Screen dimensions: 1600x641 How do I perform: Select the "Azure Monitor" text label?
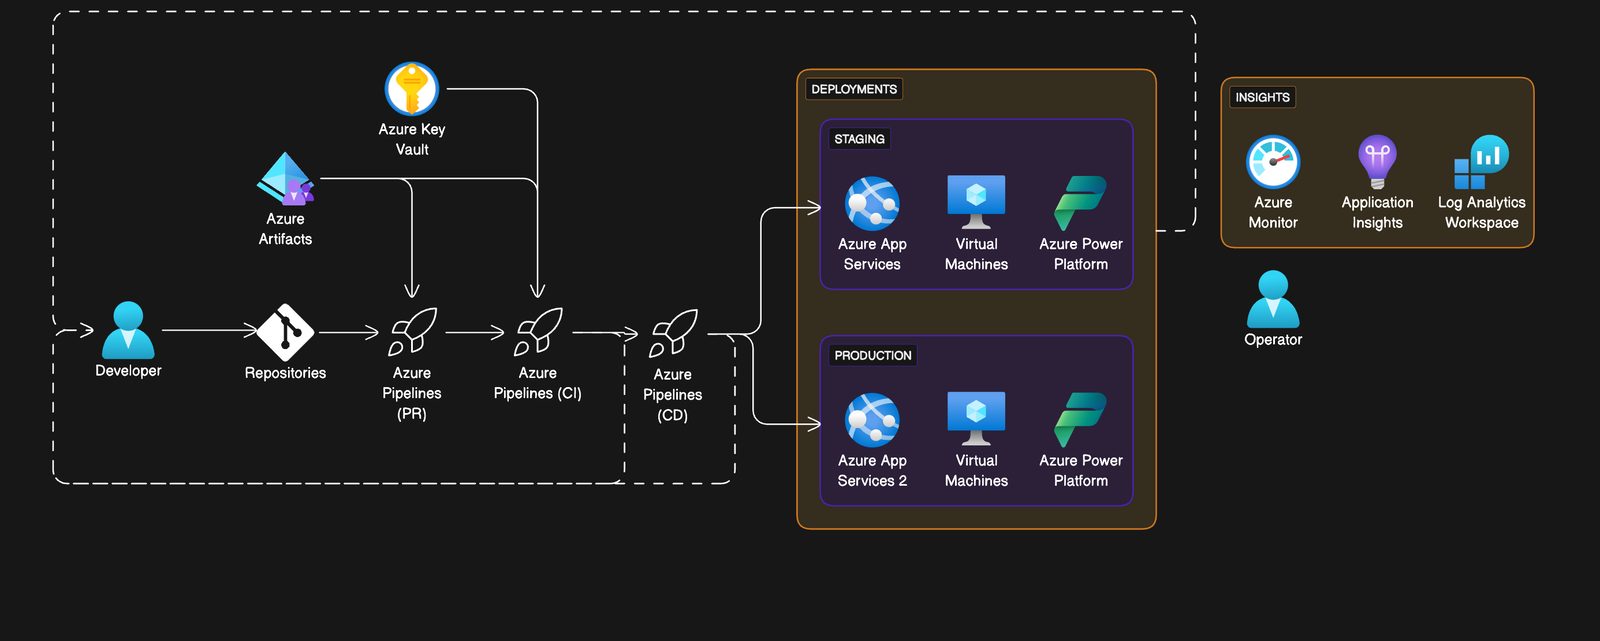(1273, 213)
